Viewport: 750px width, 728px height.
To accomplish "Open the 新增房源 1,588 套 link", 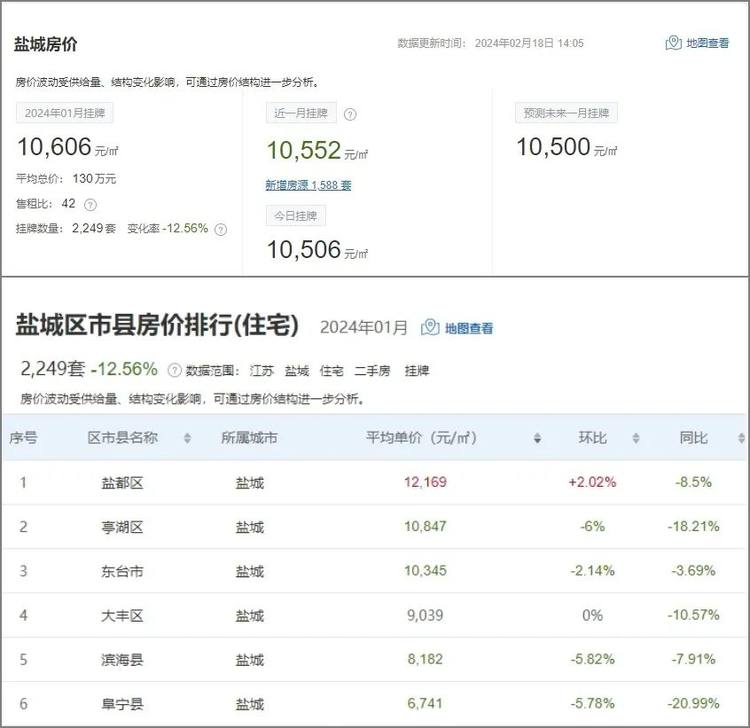I will click(x=309, y=185).
